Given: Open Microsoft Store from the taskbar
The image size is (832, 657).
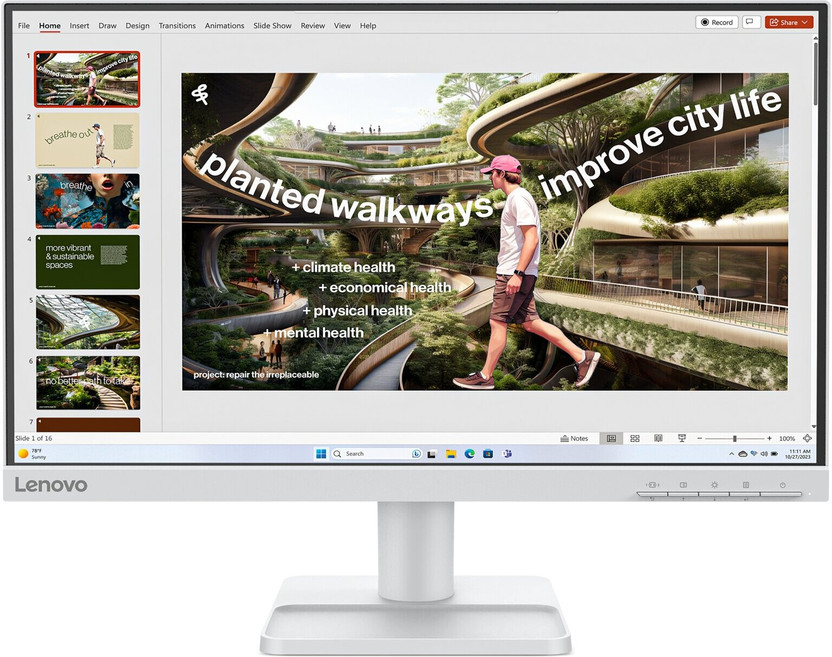Looking at the screenshot, I should tap(488, 454).
